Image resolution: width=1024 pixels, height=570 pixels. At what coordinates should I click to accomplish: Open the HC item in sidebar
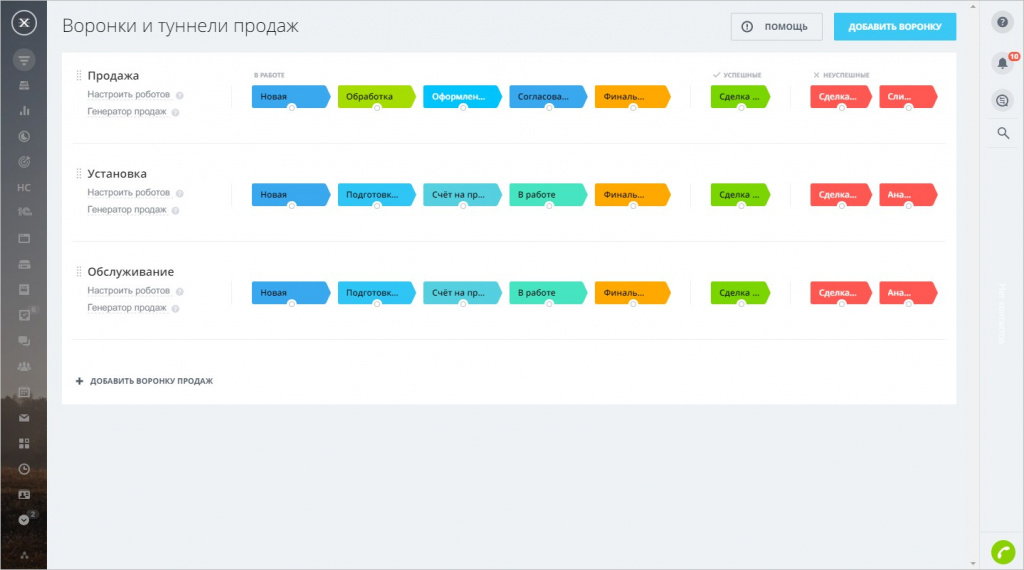tap(24, 187)
